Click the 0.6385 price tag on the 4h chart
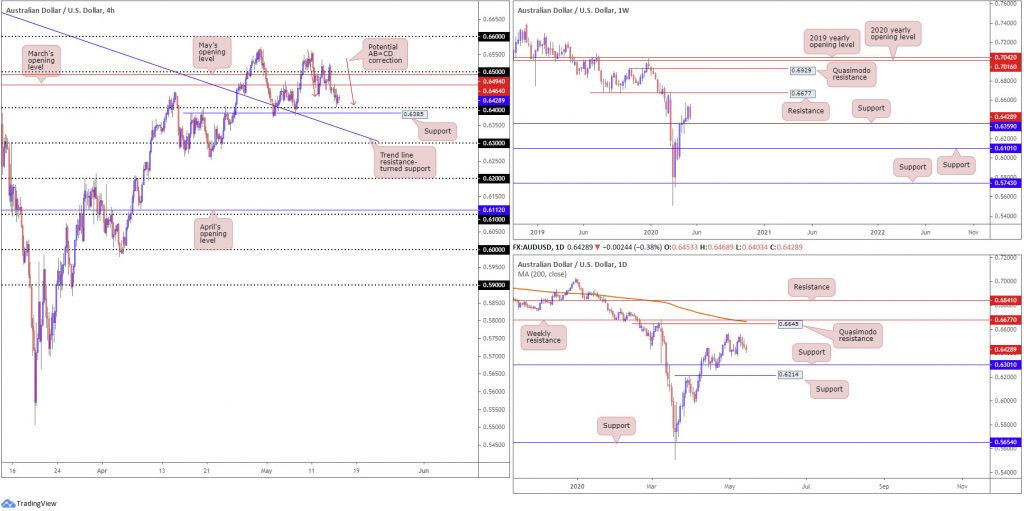Screen dimensions: 1024x511 pos(415,114)
